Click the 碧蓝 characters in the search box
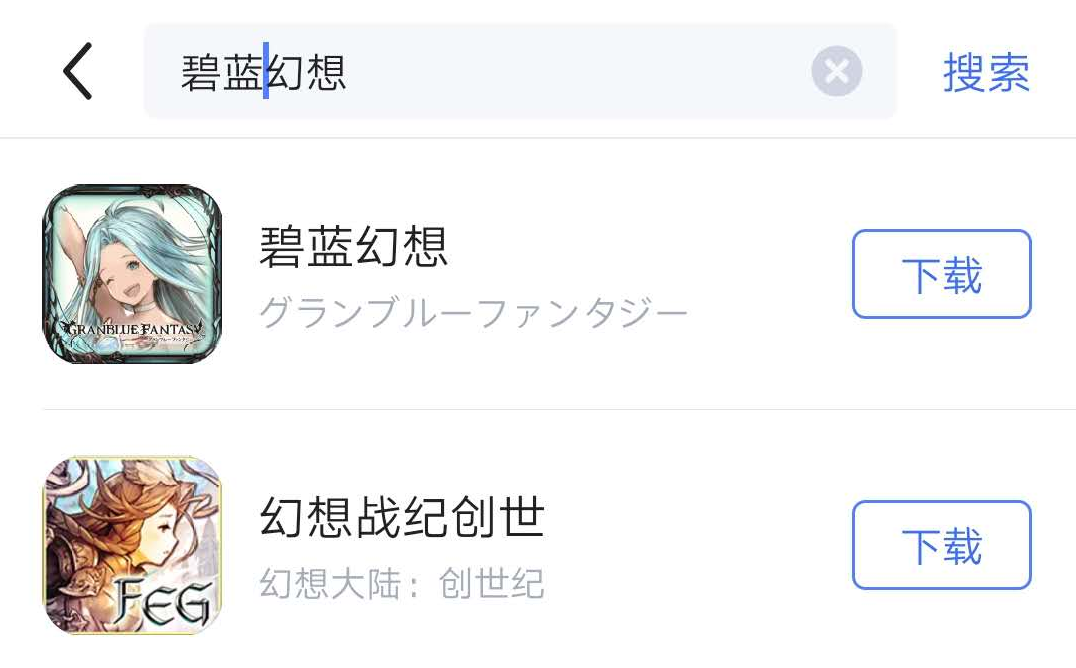Screen dimensions: 1076x668 click(222, 72)
